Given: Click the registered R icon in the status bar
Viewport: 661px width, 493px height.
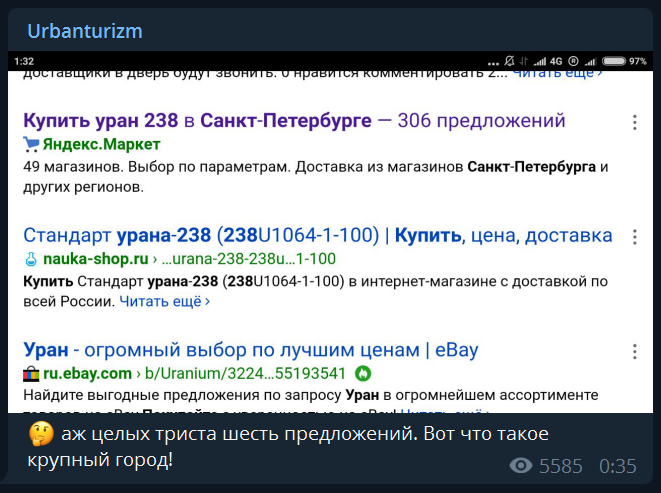Looking at the screenshot, I should pos(573,61).
